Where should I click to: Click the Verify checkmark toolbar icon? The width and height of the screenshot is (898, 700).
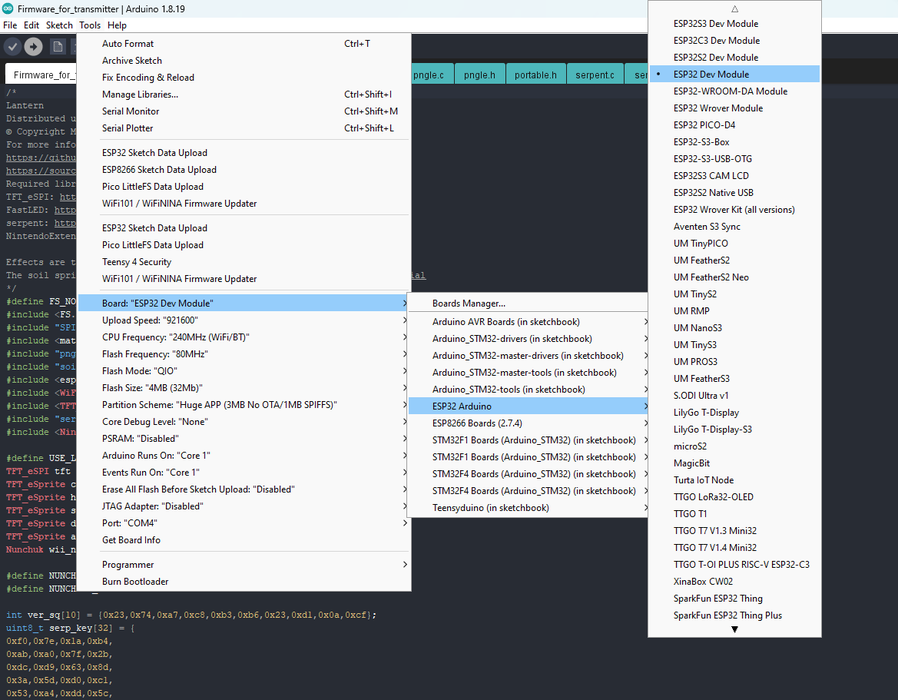pos(13,46)
